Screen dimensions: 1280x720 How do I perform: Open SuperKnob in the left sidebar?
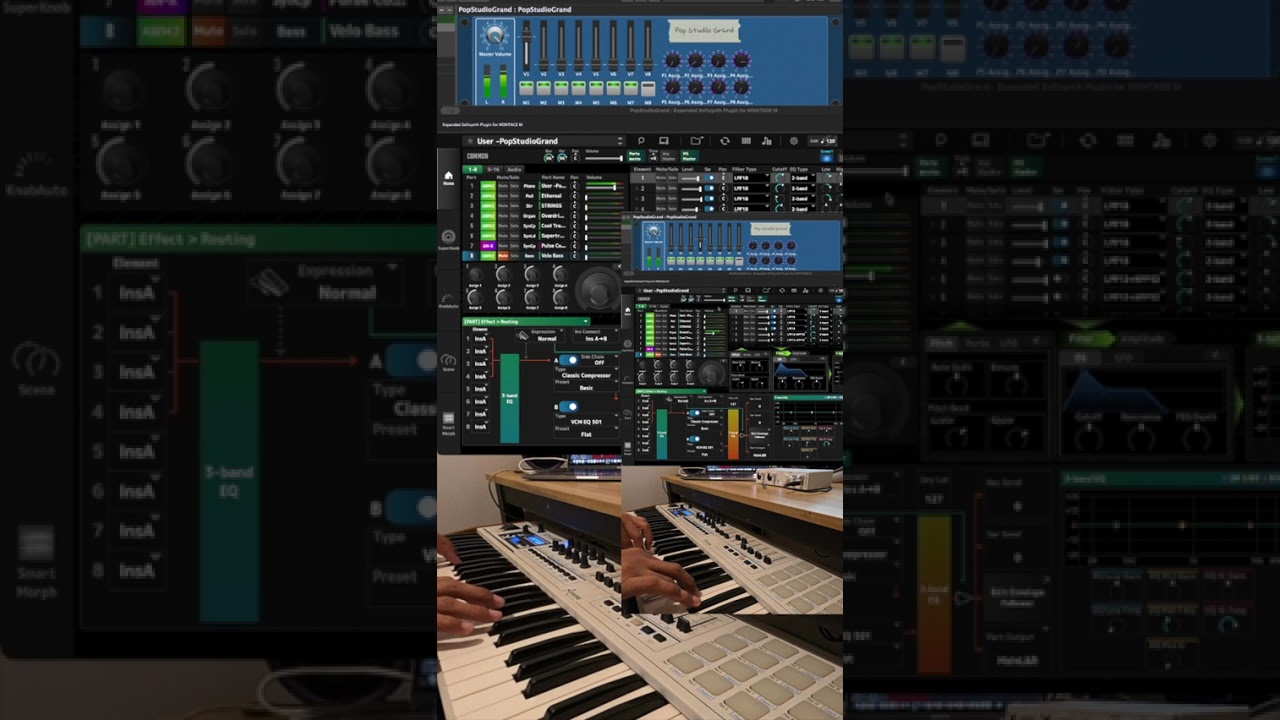coord(448,239)
